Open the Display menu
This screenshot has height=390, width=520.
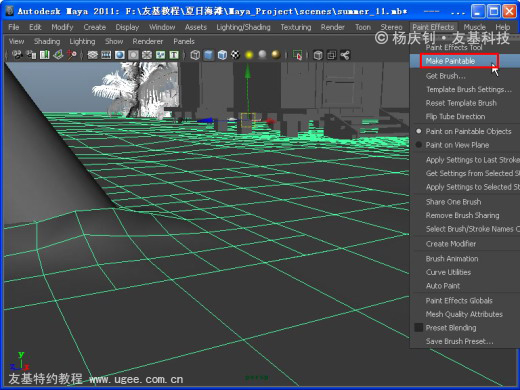[127, 27]
